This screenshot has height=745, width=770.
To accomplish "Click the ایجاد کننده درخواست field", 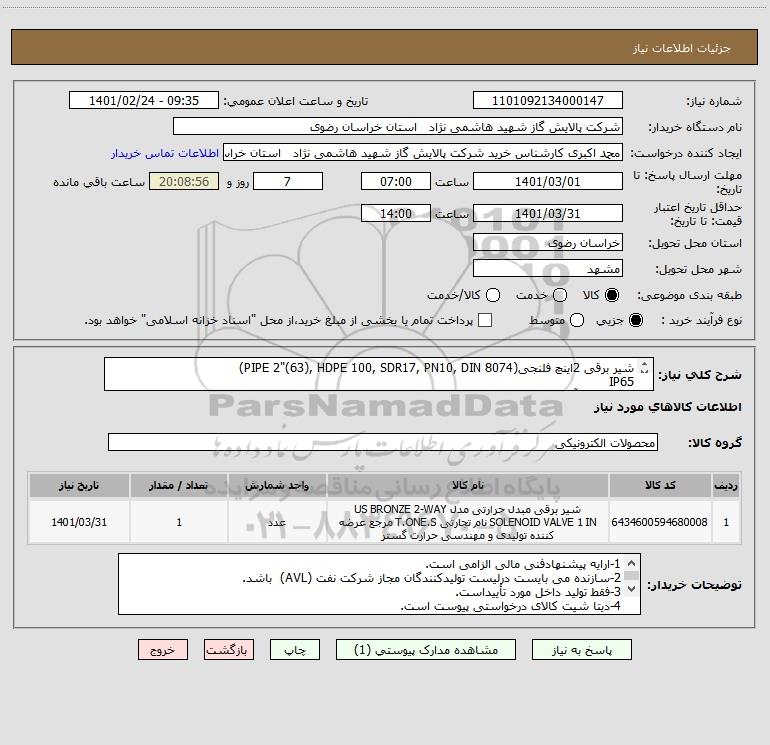I will [423, 153].
